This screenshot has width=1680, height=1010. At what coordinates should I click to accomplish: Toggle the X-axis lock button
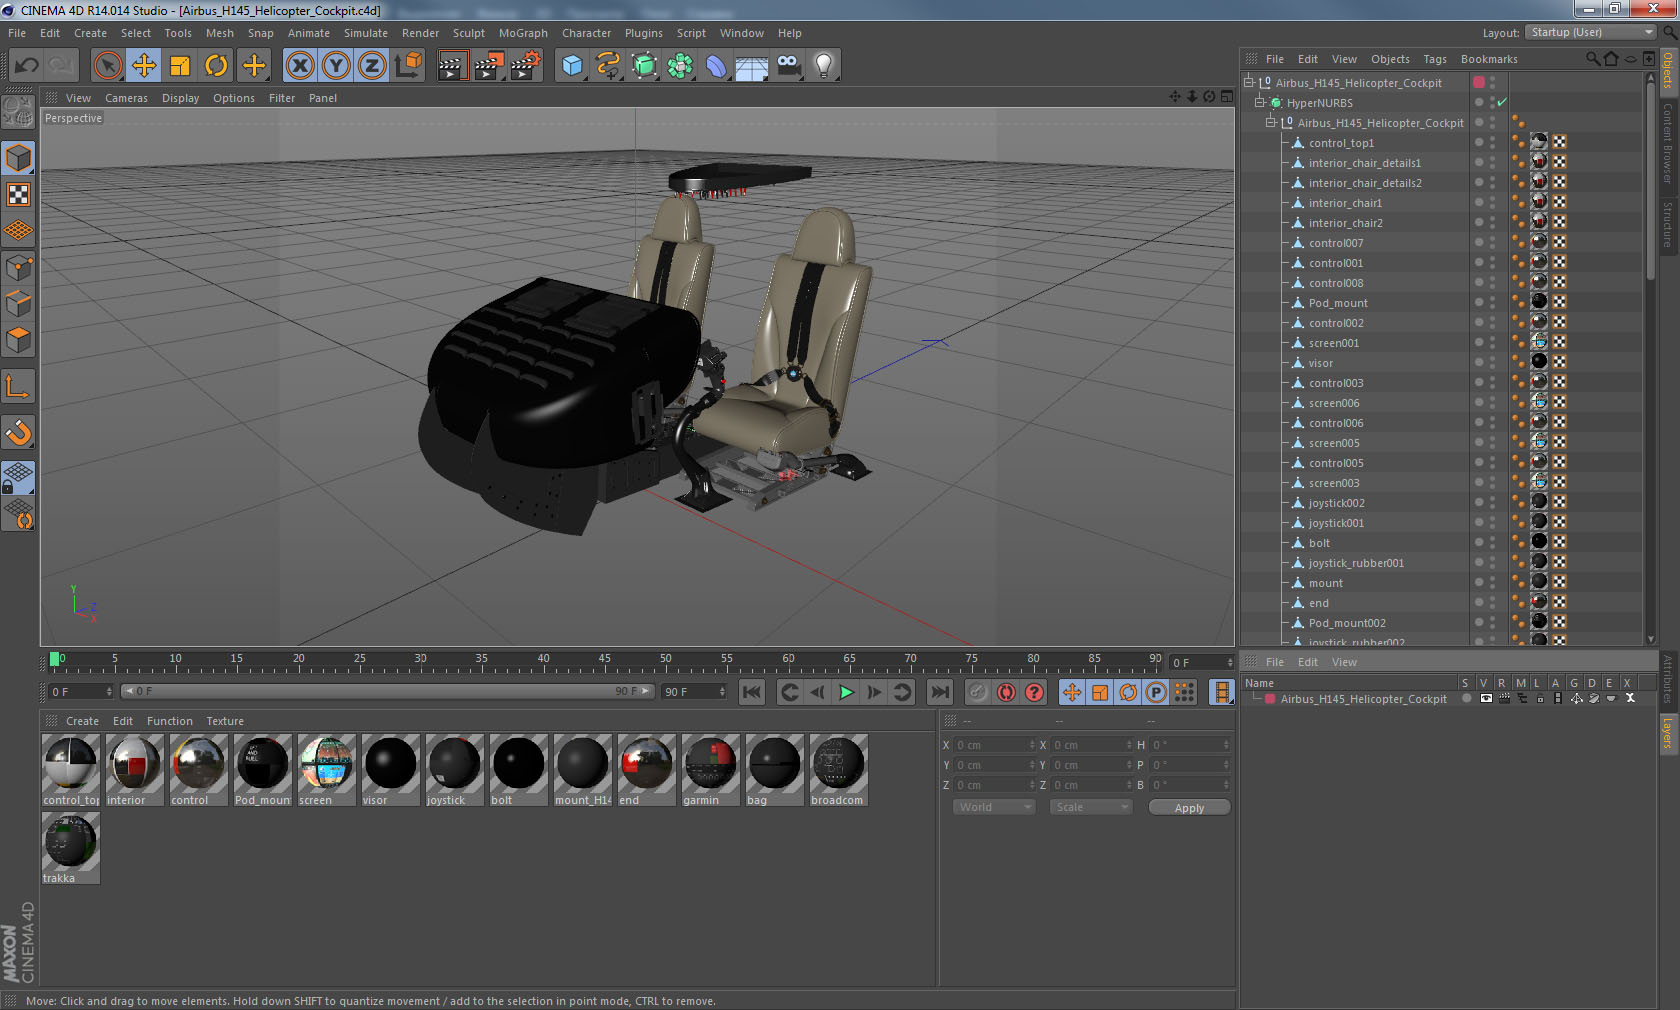pos(300,66)
